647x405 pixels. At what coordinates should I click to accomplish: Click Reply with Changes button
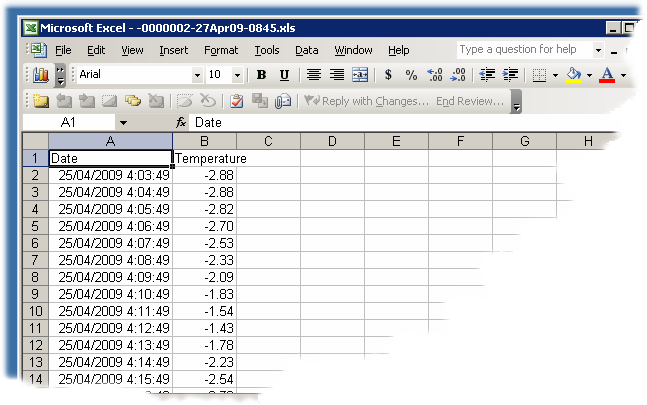(x=367, y=101)
